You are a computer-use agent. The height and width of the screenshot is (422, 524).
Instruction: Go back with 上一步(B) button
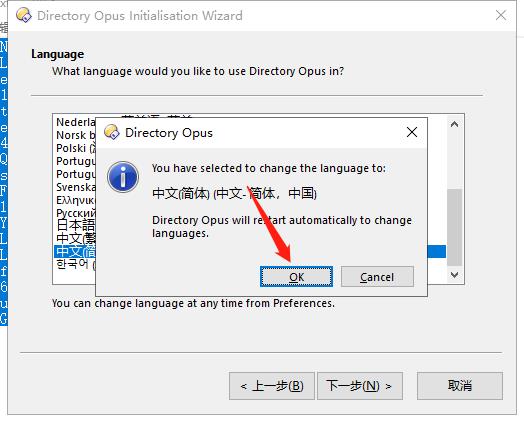pos(272,386)
